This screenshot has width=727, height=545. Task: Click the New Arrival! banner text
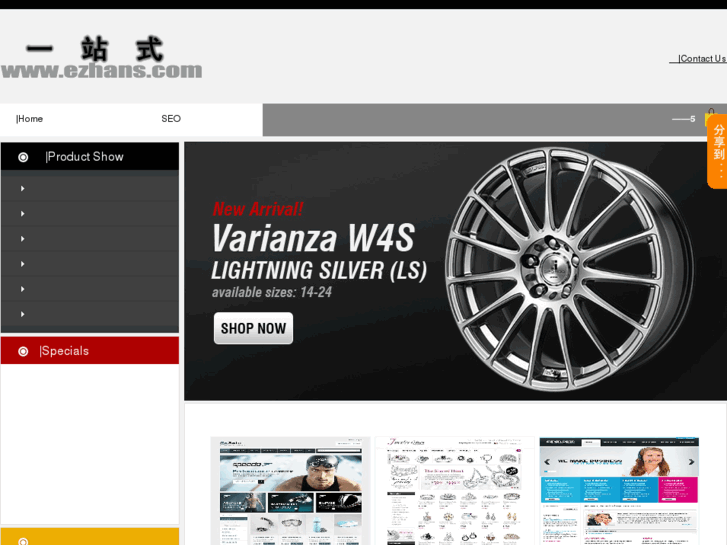tap(258, 209)
